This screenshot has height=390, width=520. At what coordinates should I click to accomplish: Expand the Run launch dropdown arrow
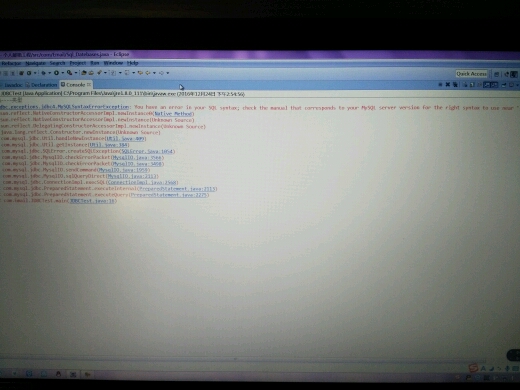(63, 73)
